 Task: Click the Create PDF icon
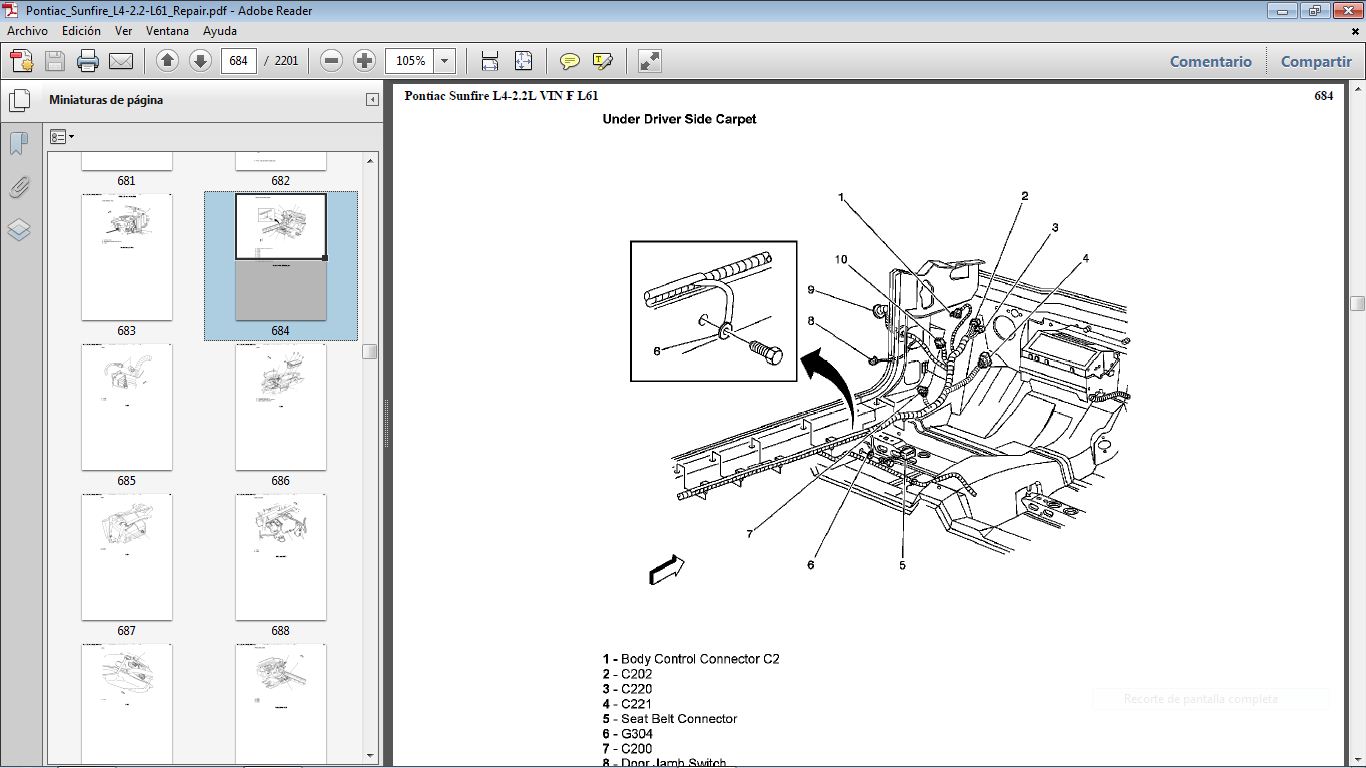(21, 60)
